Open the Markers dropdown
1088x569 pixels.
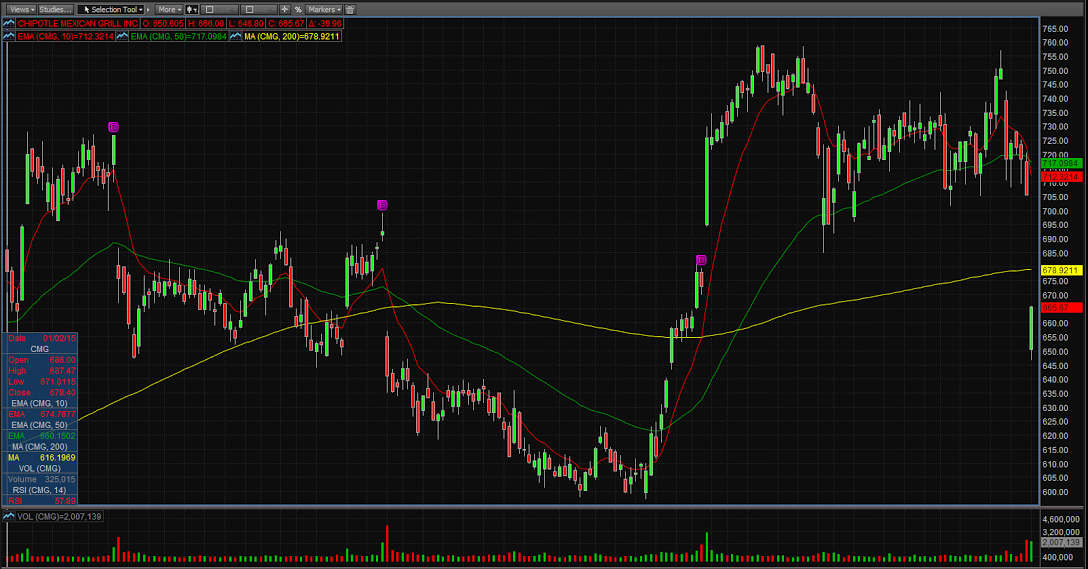tap(324, 10)
